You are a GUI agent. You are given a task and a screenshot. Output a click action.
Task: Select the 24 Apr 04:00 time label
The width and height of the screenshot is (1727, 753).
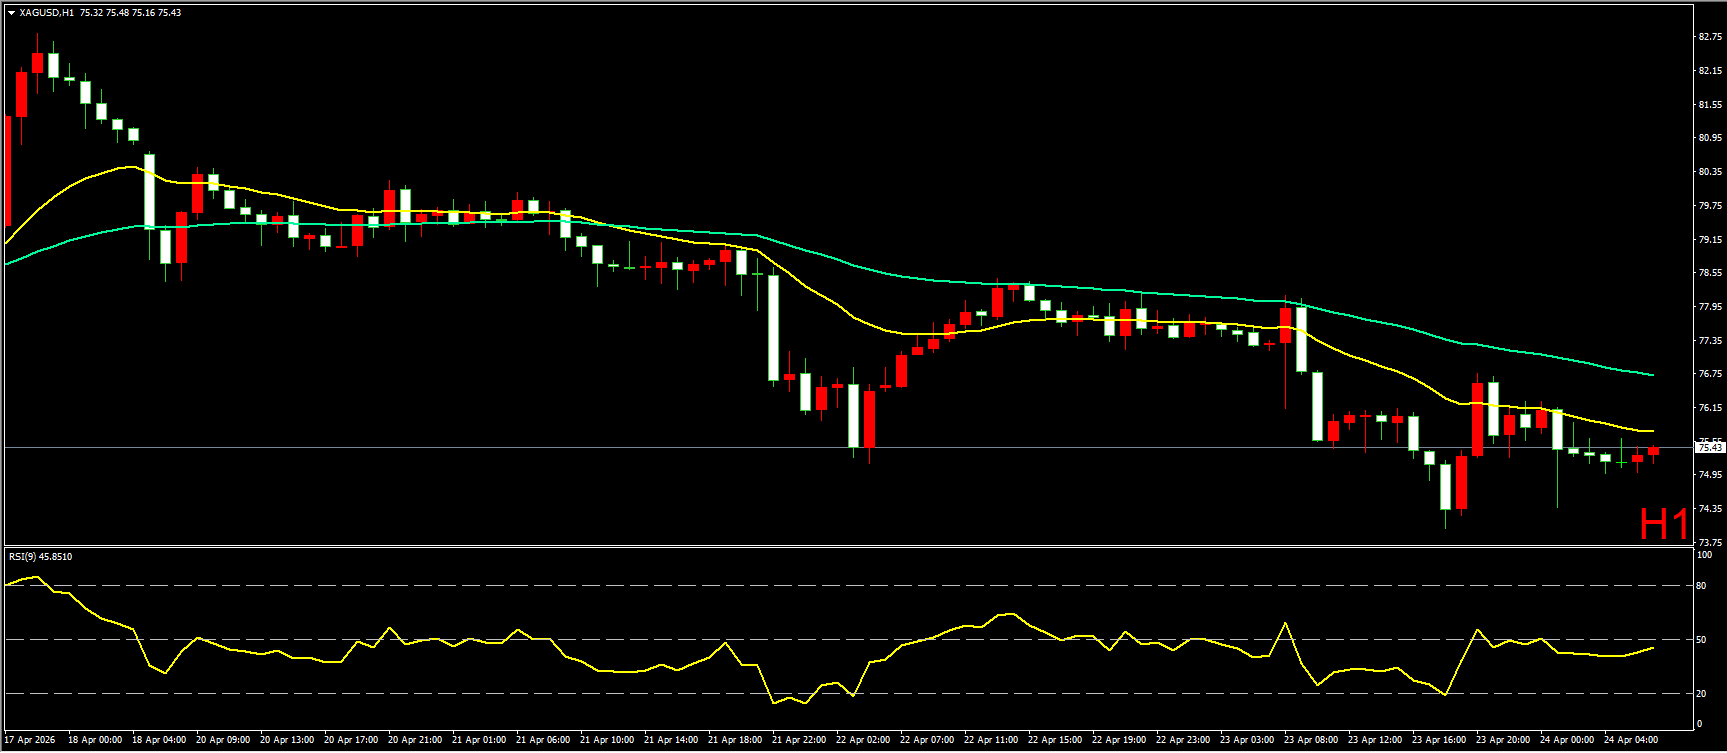click(x=1631, y=740)
